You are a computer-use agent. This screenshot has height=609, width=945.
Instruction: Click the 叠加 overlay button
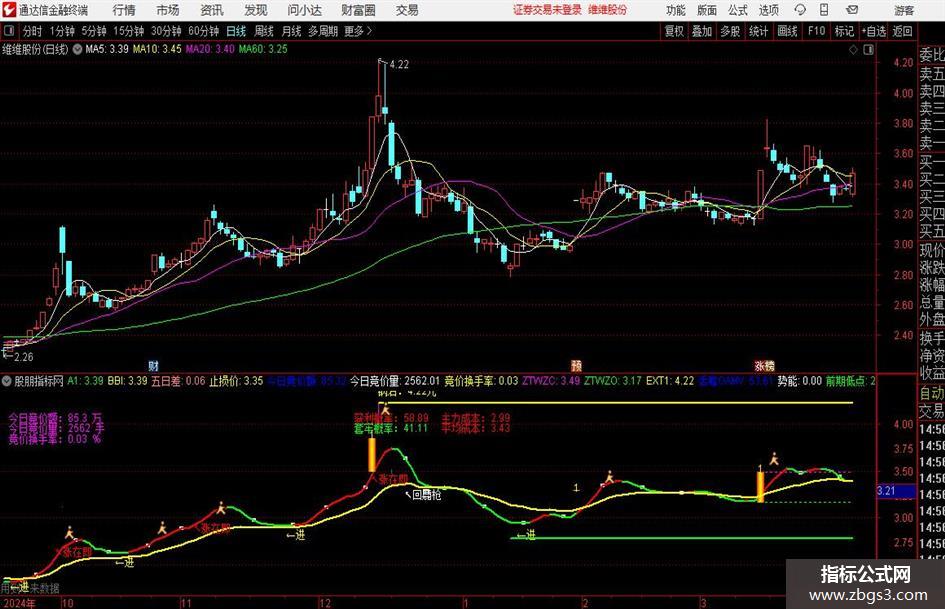[x=702, y=31]
